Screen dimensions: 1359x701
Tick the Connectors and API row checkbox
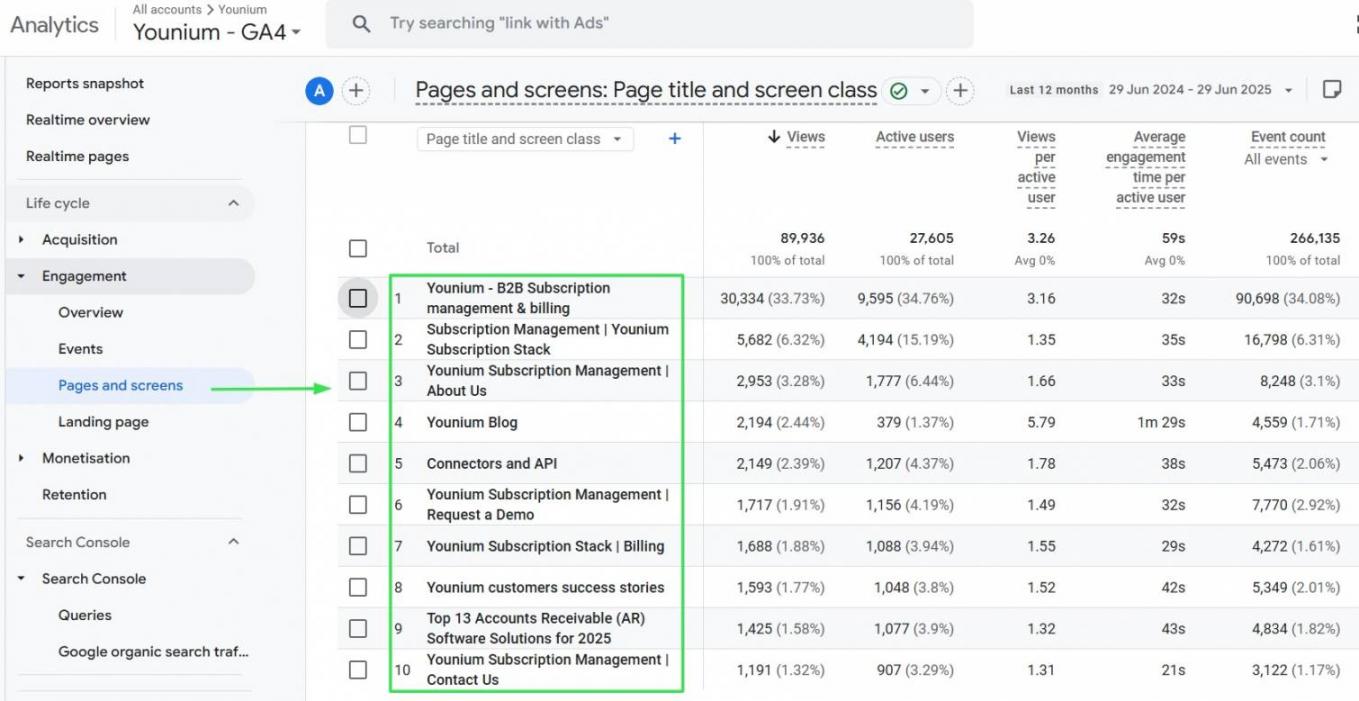358,463
